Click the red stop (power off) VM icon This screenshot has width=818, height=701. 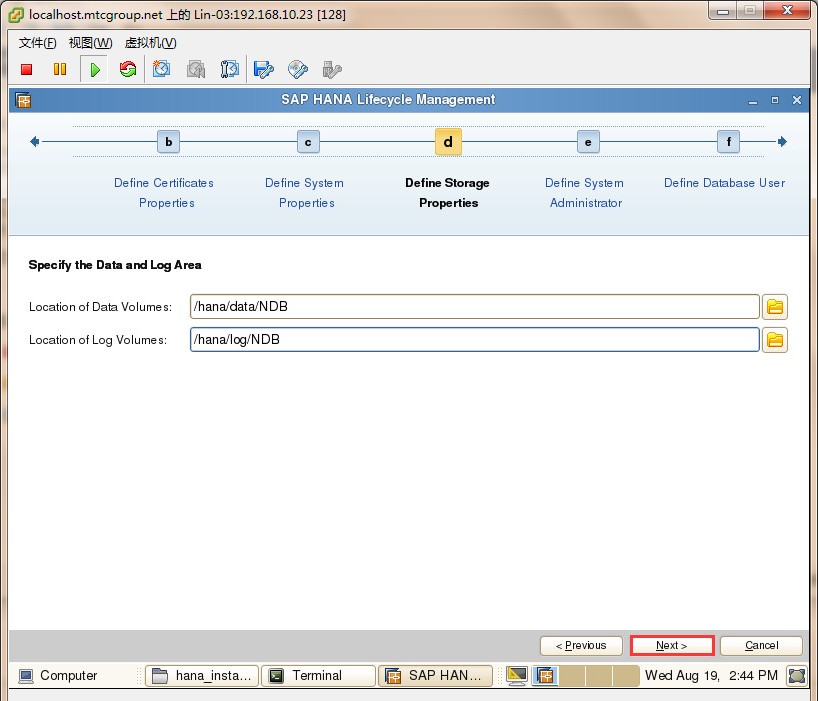27,69
